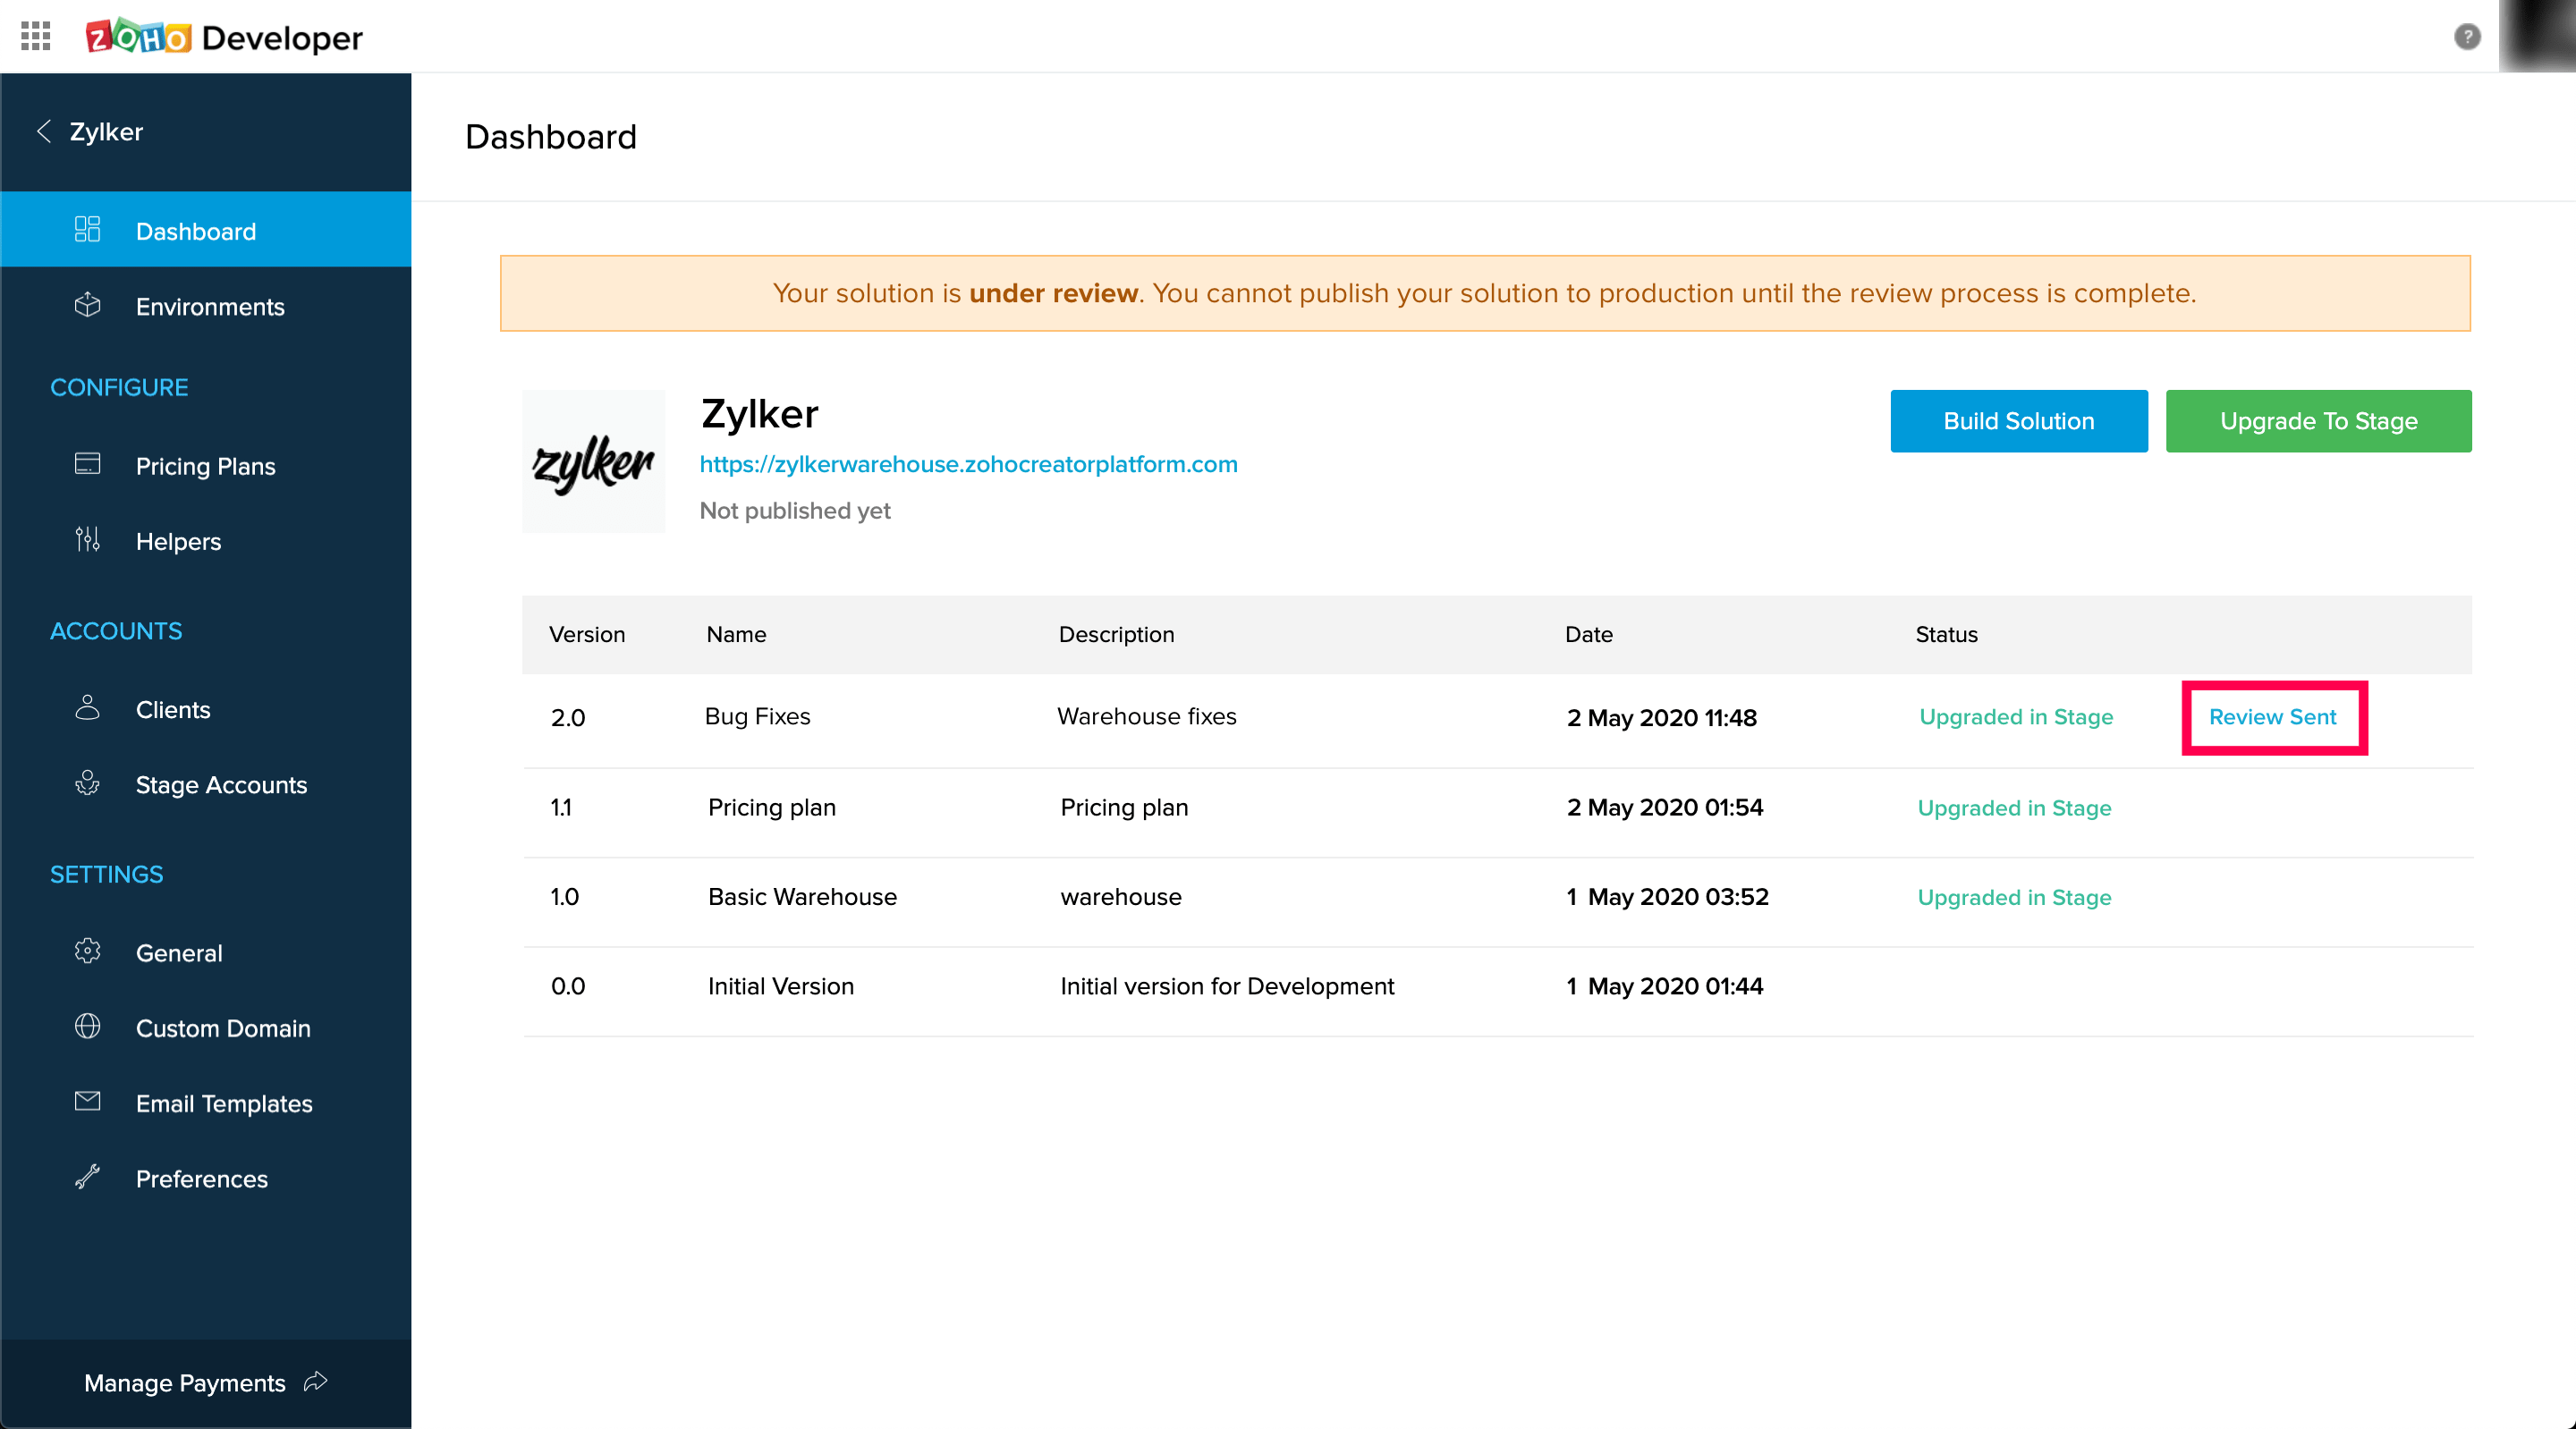Screen dimensions: 2576x1429
Task: Click the Version column header
Action: click(587, 634)
